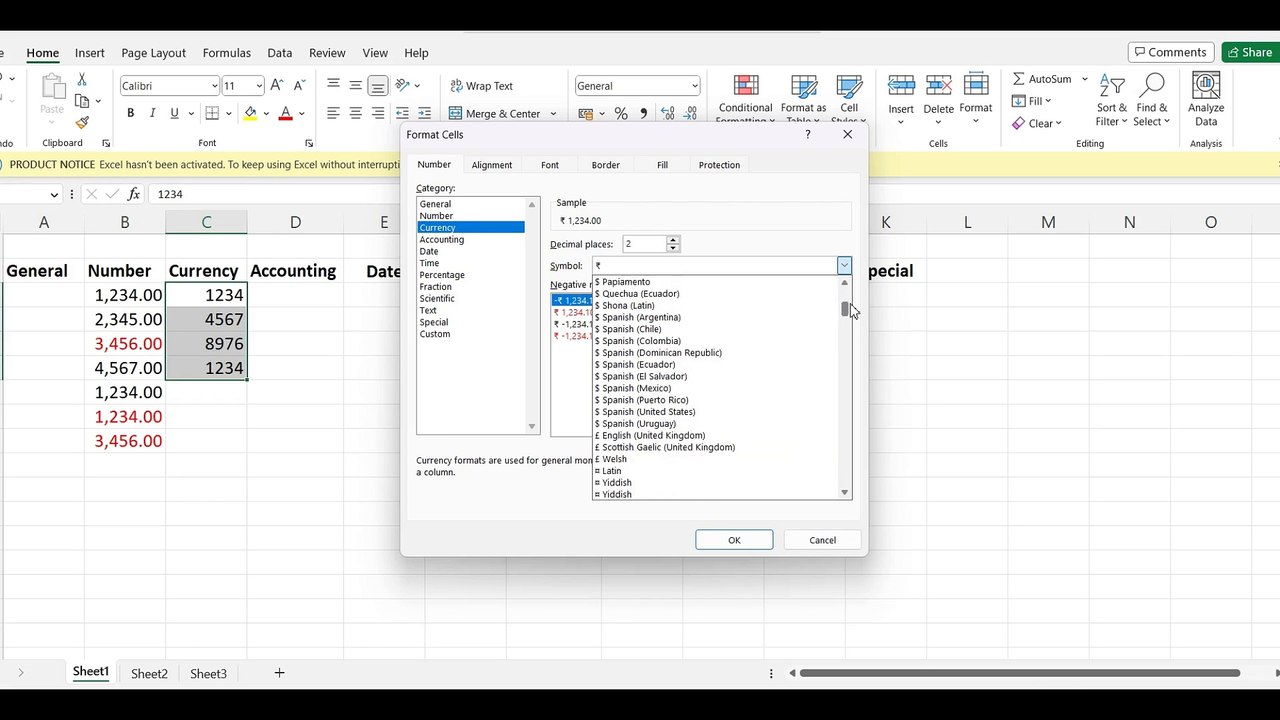Viewport: 1280px width, 720px height.
Task: Open the General number format dropdown
Action: coord(695,86)
